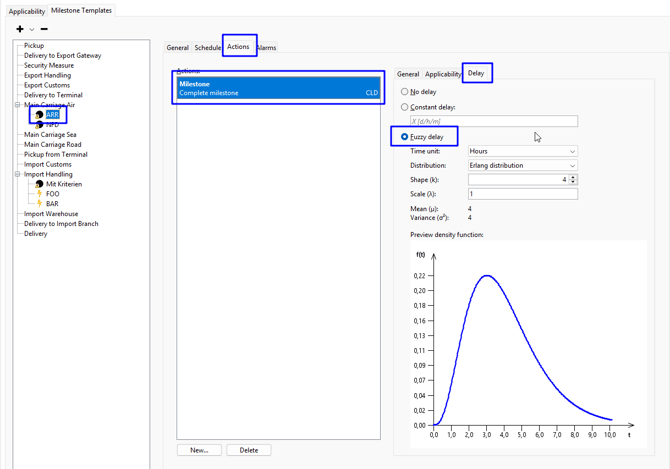
Task: Select Delivery tree item
Action: click(x=35, y=234)
